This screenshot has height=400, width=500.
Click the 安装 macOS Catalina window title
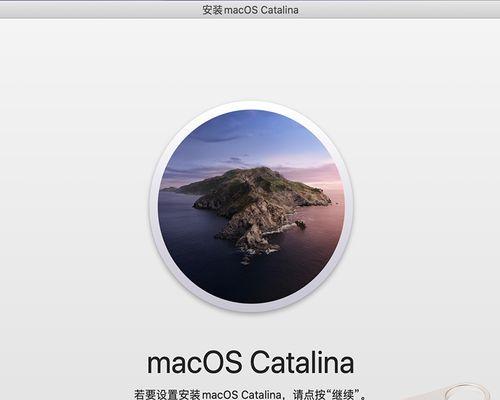click(x=250, y=10)
